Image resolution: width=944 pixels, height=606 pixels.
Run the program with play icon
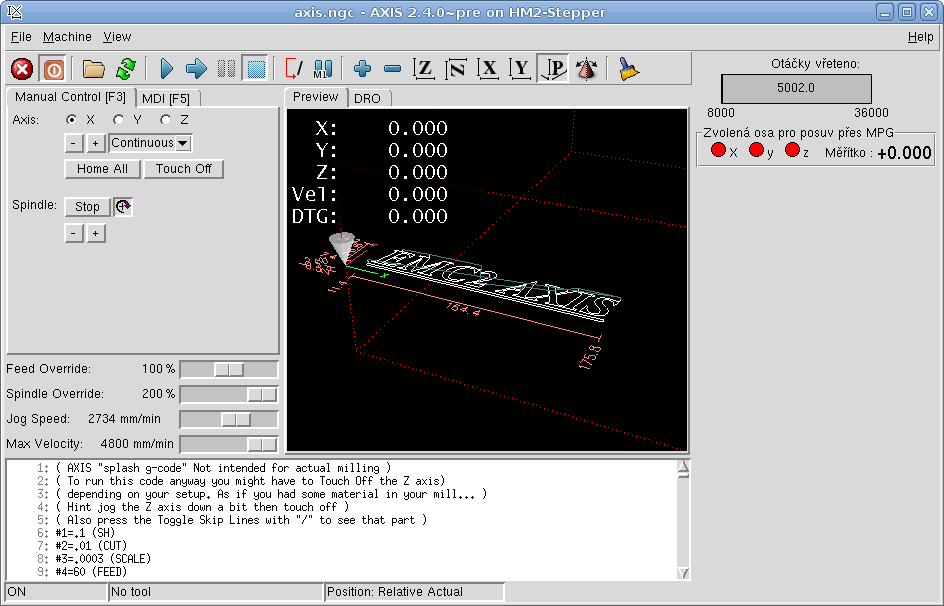tap(167, 69)
